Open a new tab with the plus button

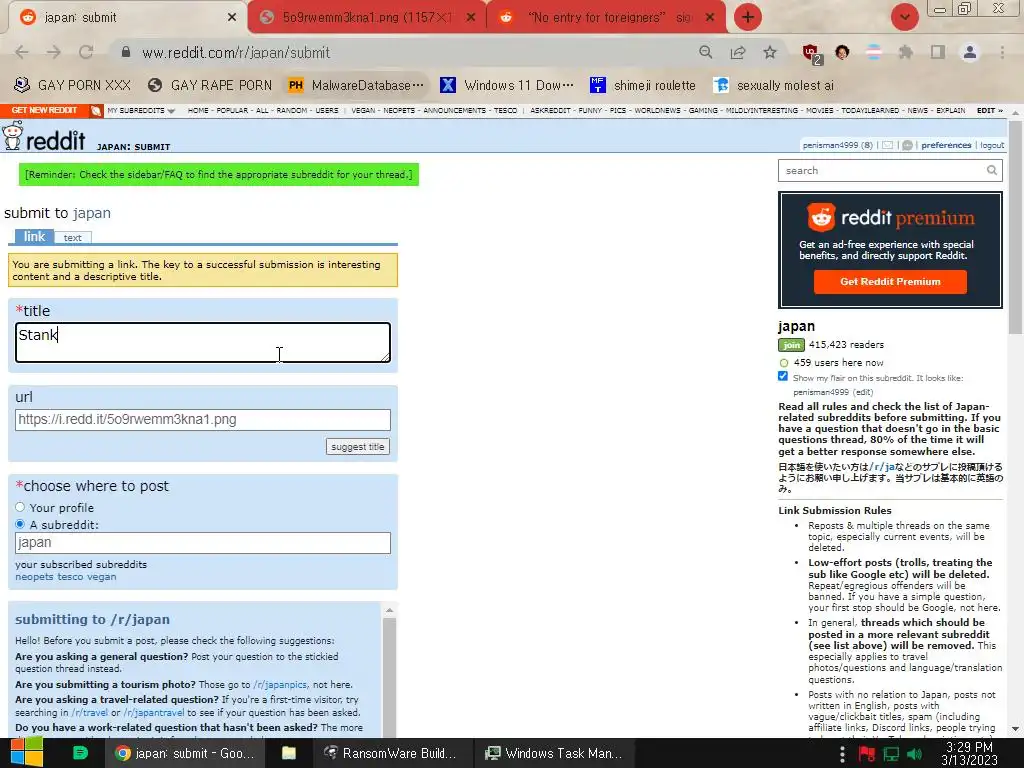tap(748, 17)
